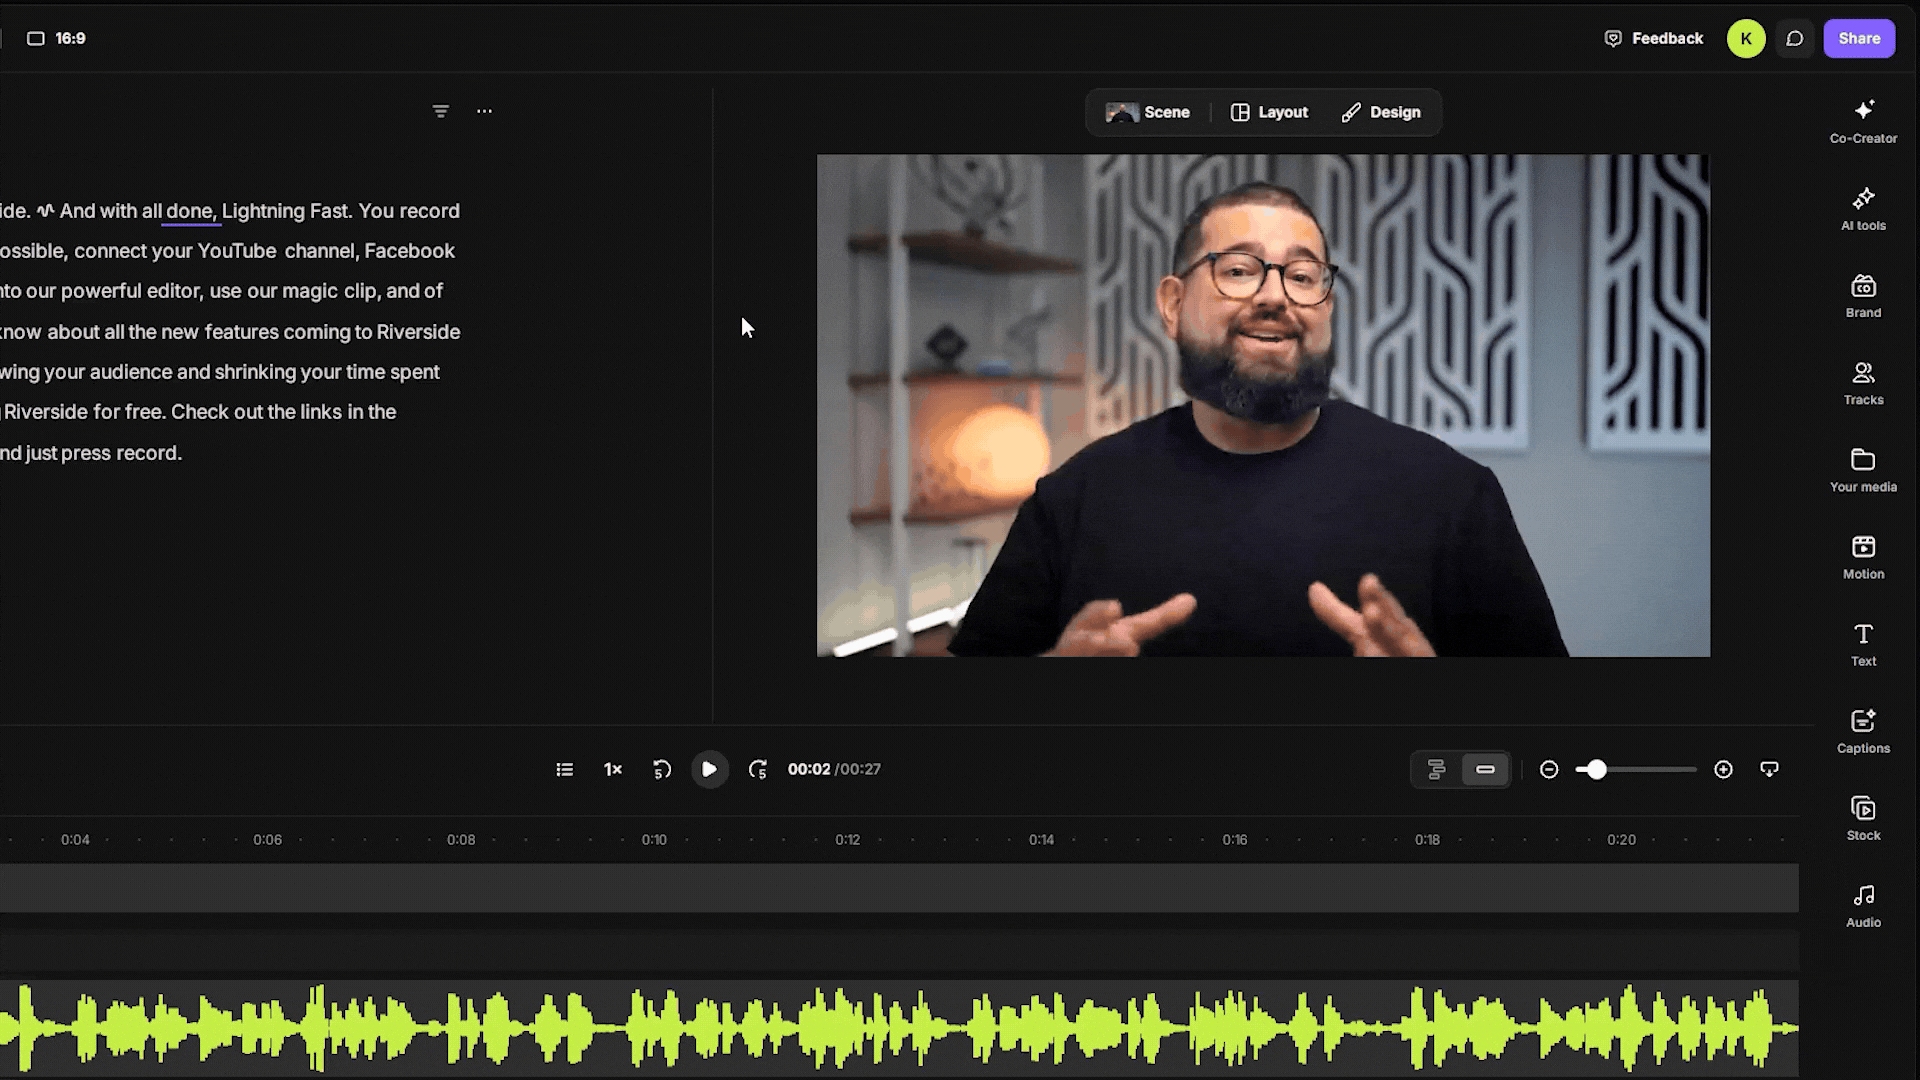This screenshot has height=1080, width=1920.
Task: Jump to the 0:16 timeline mark
Action: click(1235, 840)
